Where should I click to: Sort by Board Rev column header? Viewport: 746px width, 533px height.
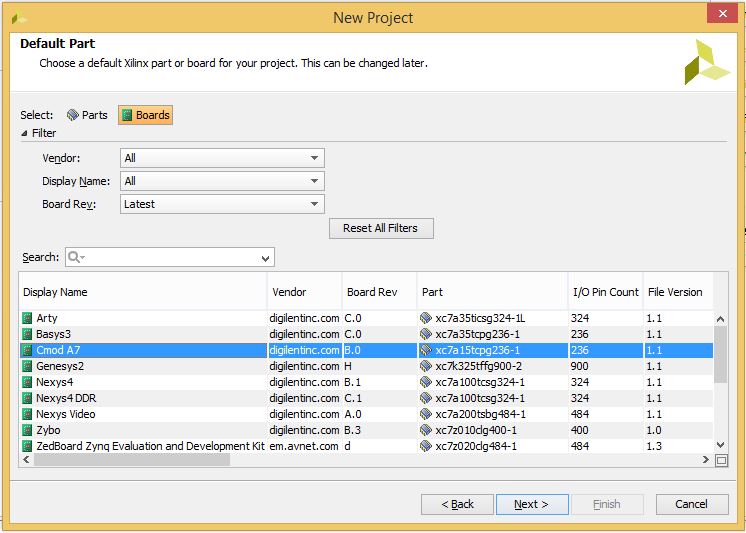(379, 292)
